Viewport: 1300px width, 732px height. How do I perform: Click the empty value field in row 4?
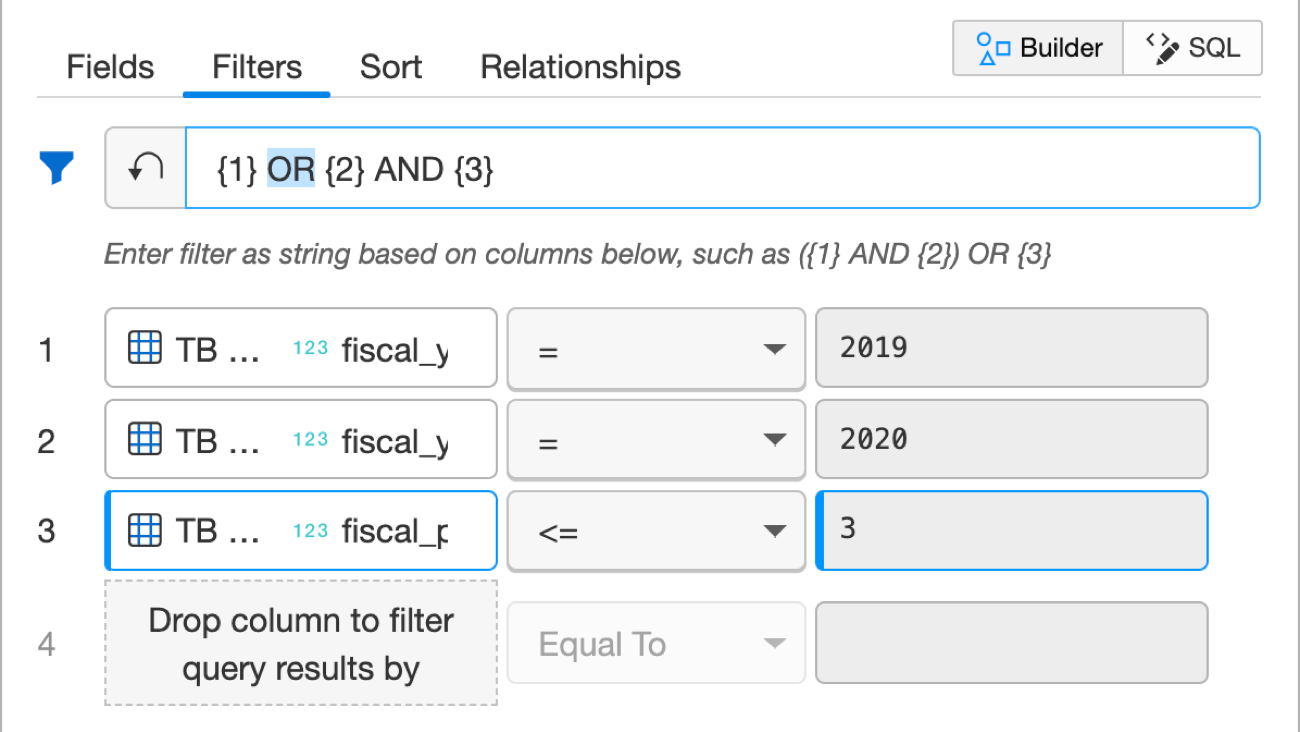pos(1012,643)
